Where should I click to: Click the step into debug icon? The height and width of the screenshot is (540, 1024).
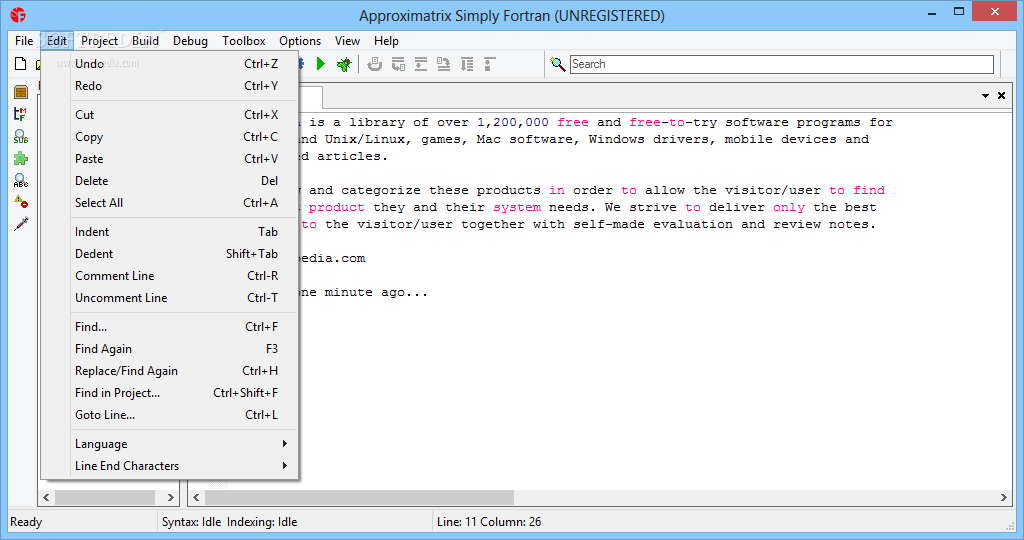pyautogui.click(x=398, y=63)
